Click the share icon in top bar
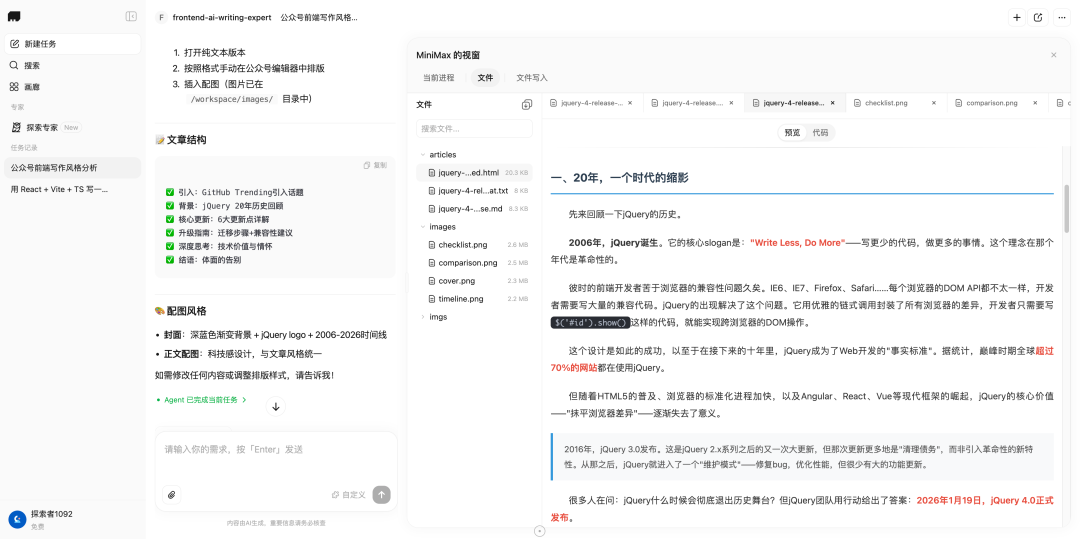The width and height of the screenshot is (1080, 539). (1038, 18)
